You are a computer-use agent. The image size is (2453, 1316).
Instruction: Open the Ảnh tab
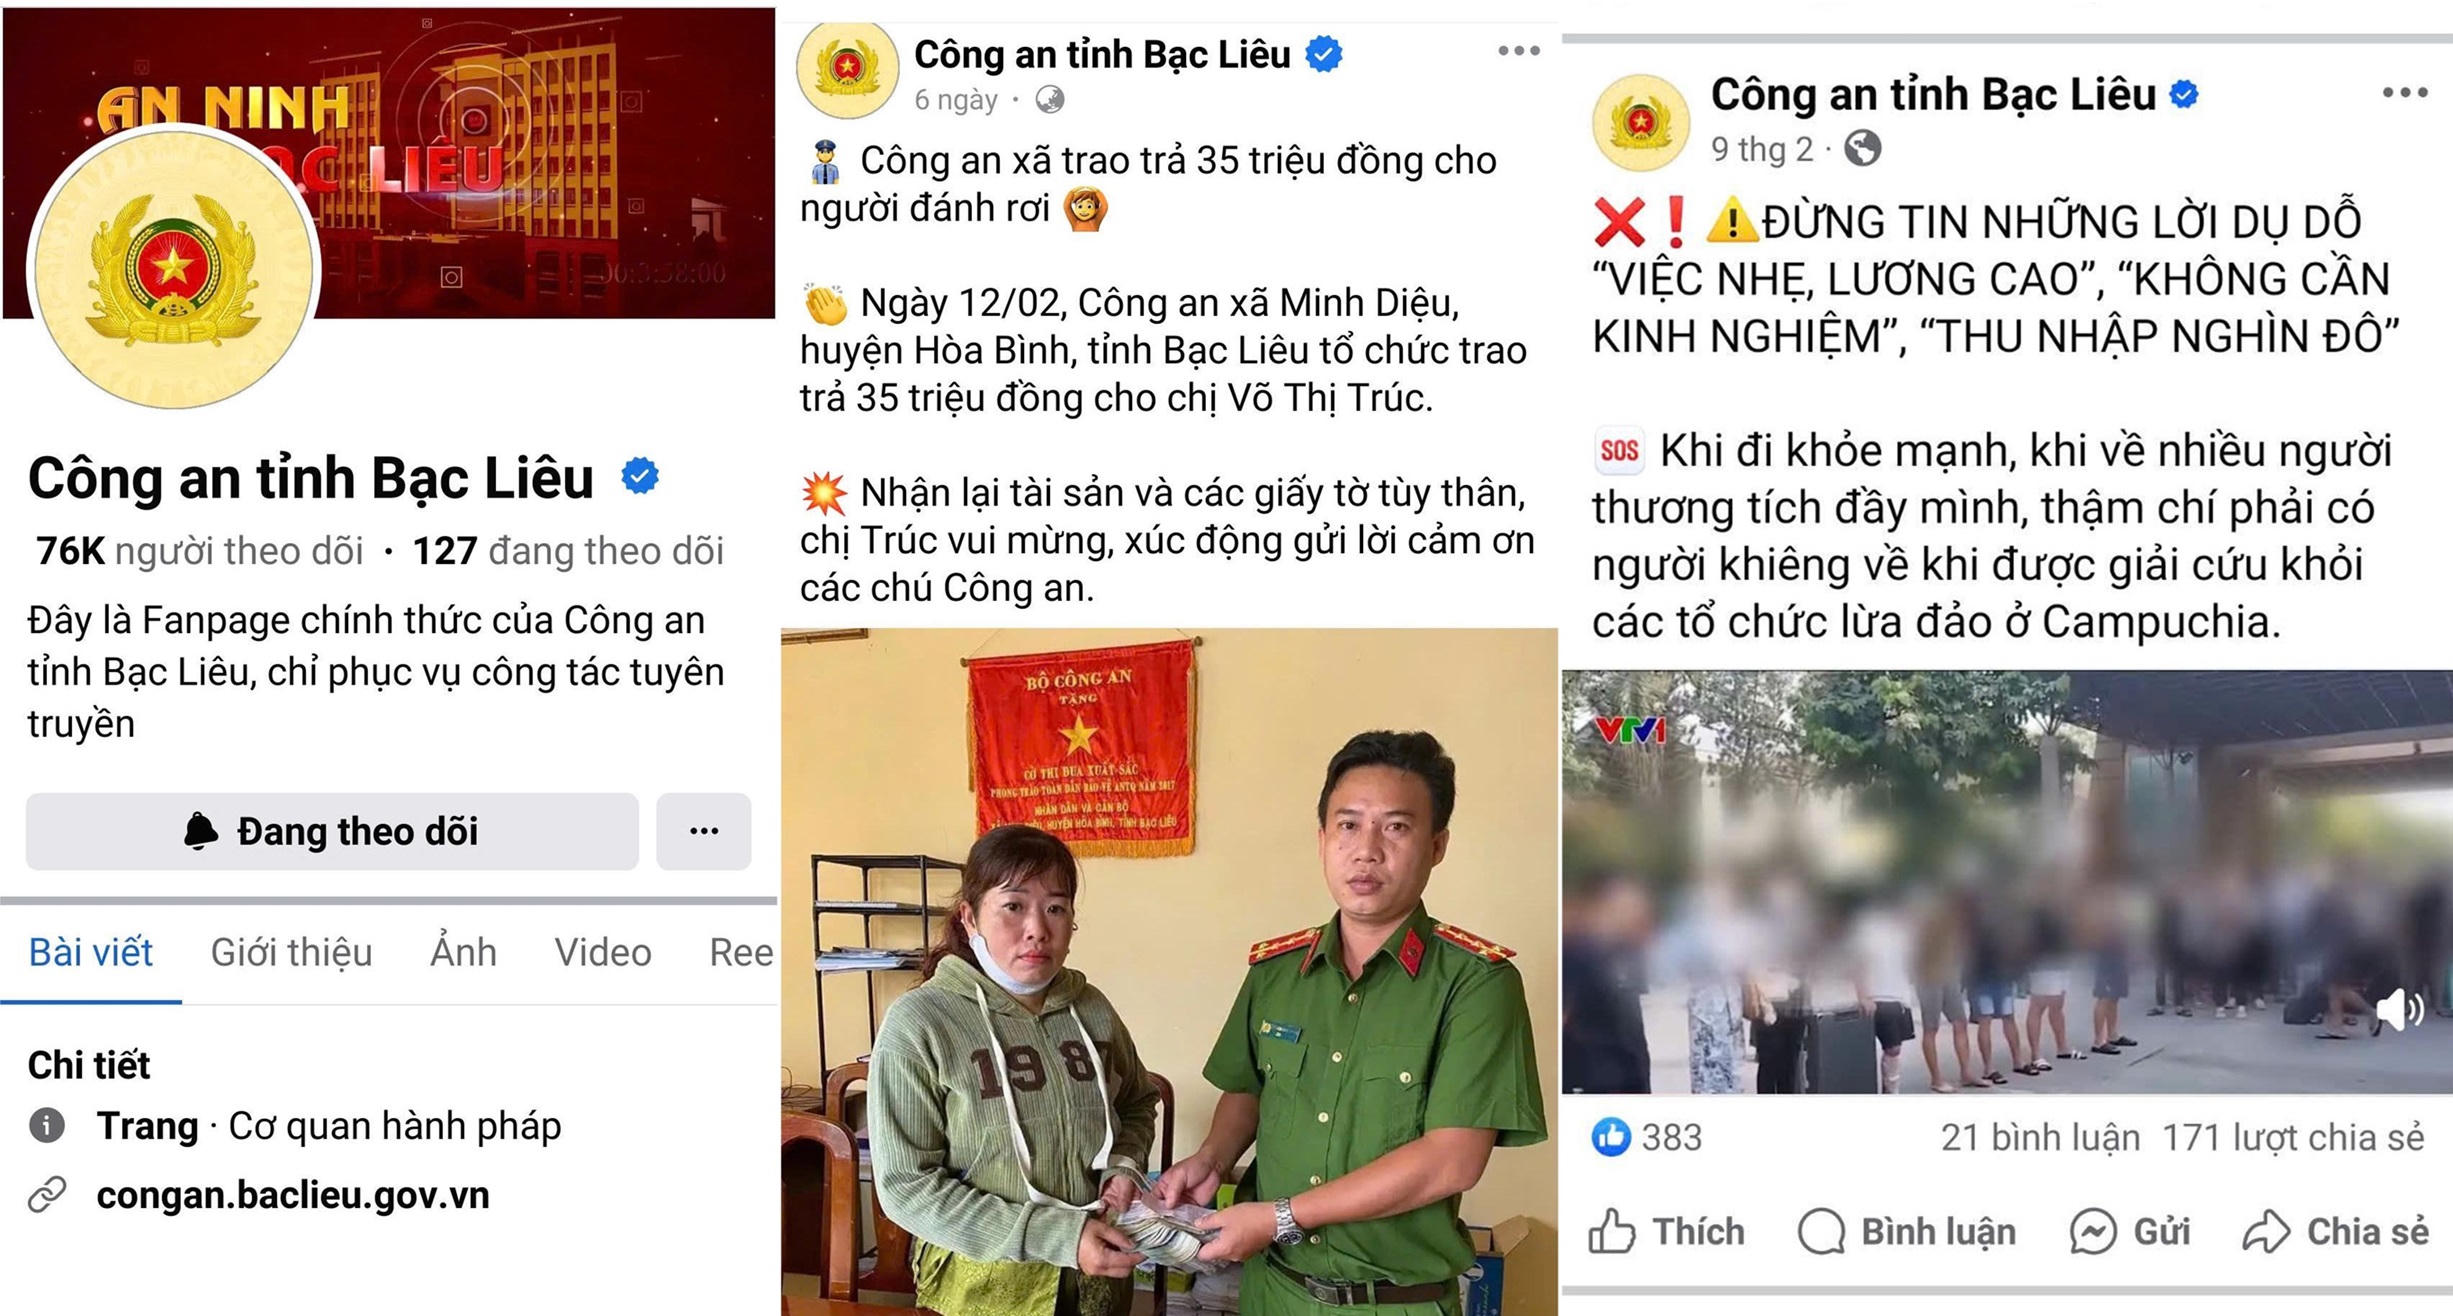click(x=463, y=952)
